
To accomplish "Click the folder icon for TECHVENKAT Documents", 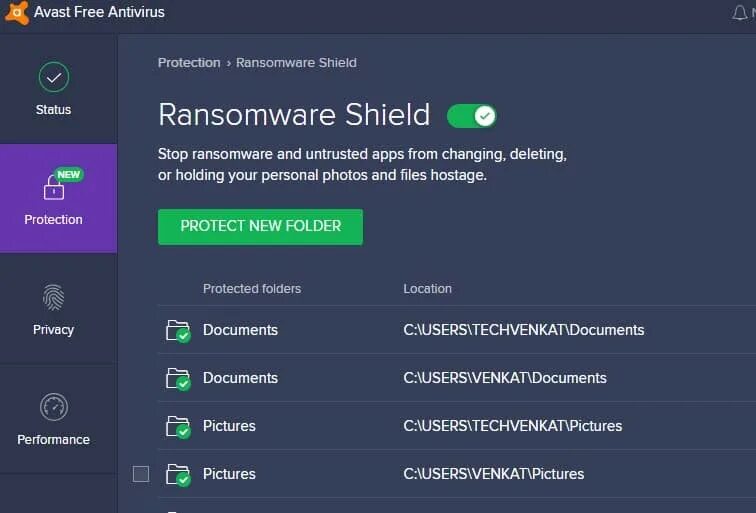I will (x=178, y=331).
